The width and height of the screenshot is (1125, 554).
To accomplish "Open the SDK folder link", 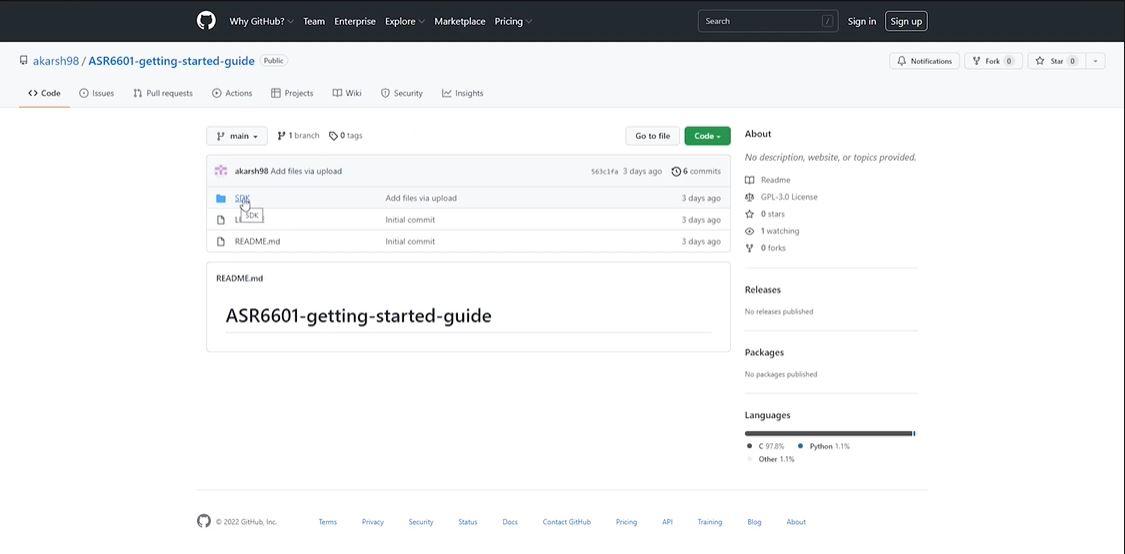I will pos(242,198).
